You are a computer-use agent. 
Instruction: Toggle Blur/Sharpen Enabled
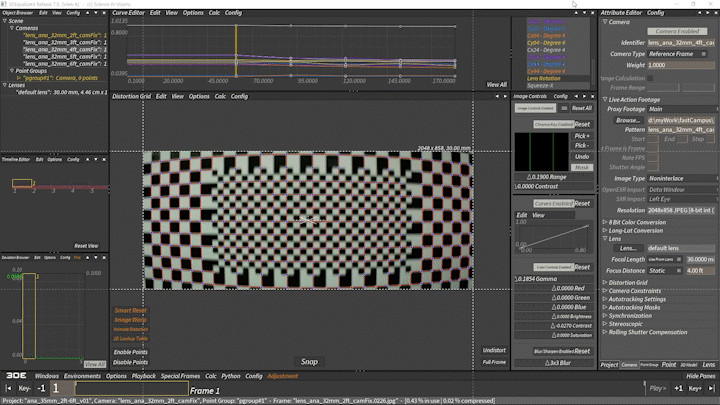coord(553,351)
